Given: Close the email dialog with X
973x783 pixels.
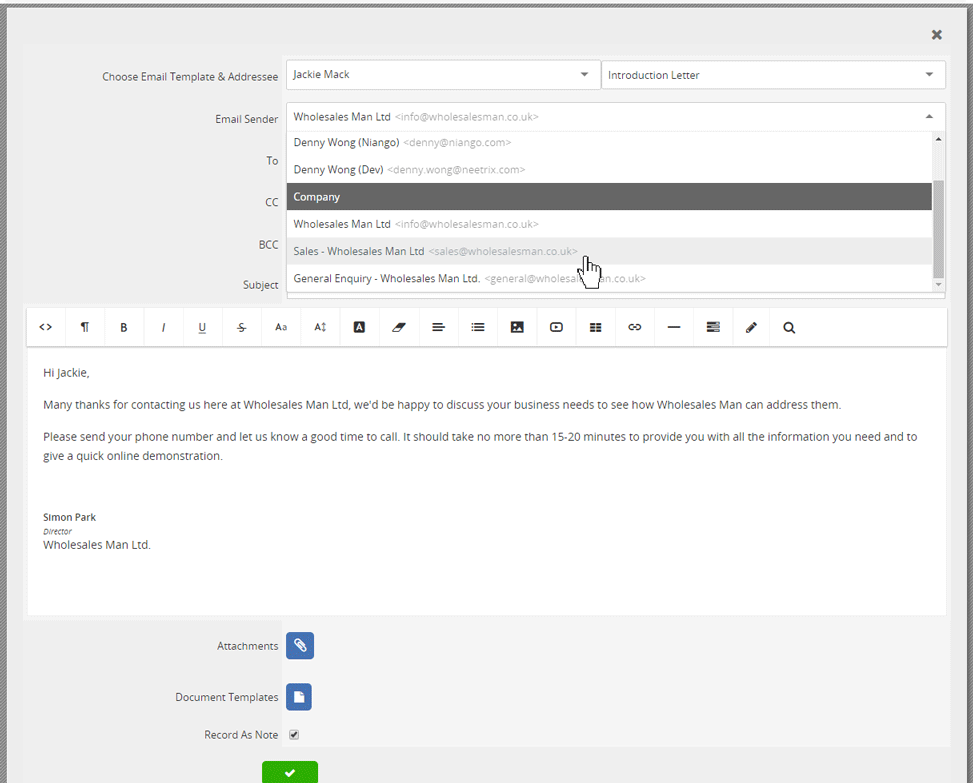Looking at the screenshot, I should 937,35.
